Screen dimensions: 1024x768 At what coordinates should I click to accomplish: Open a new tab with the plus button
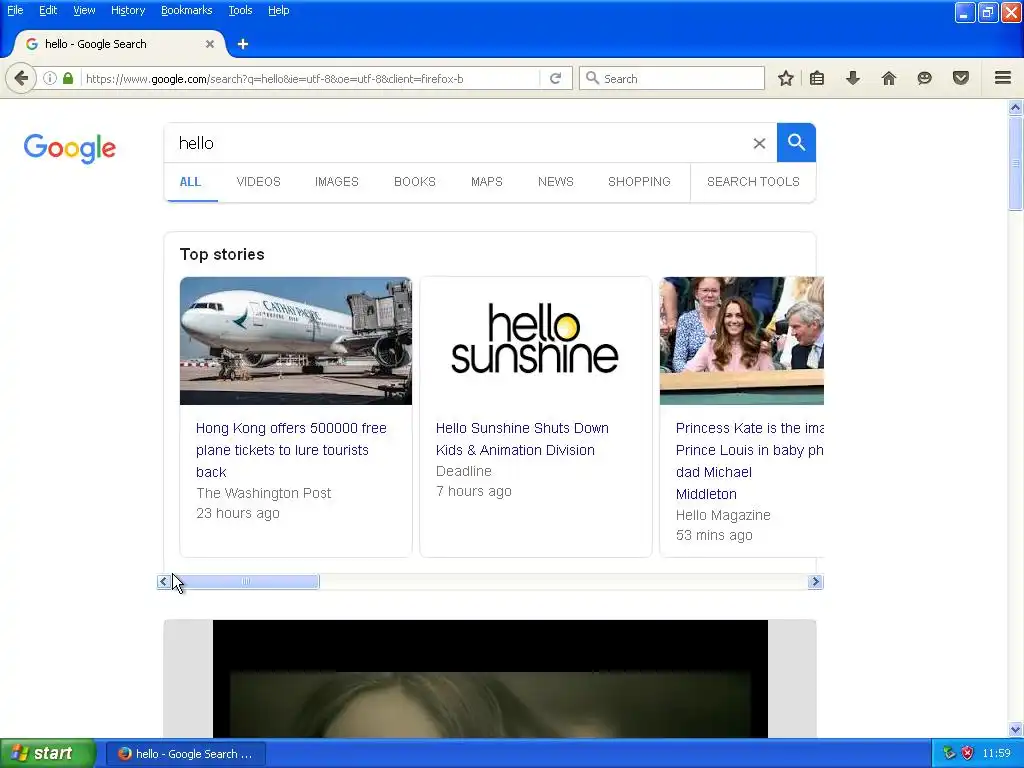tap(243, 44)
